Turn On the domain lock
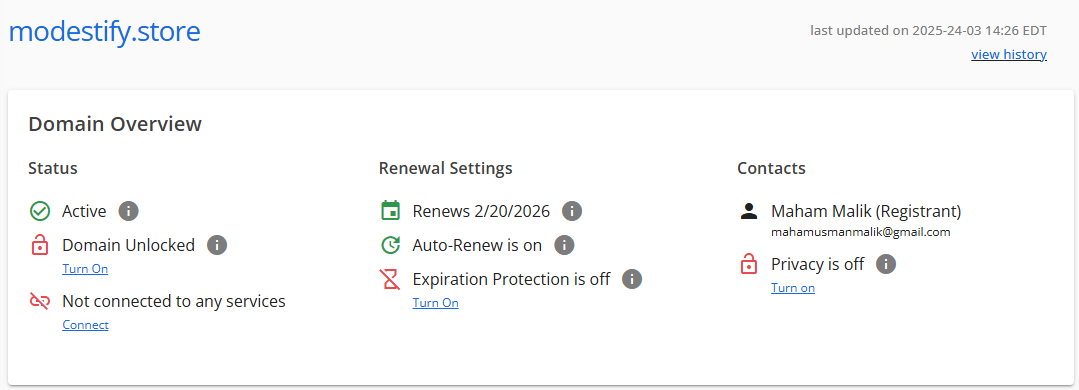1079x390 pixels. [85, 269]
